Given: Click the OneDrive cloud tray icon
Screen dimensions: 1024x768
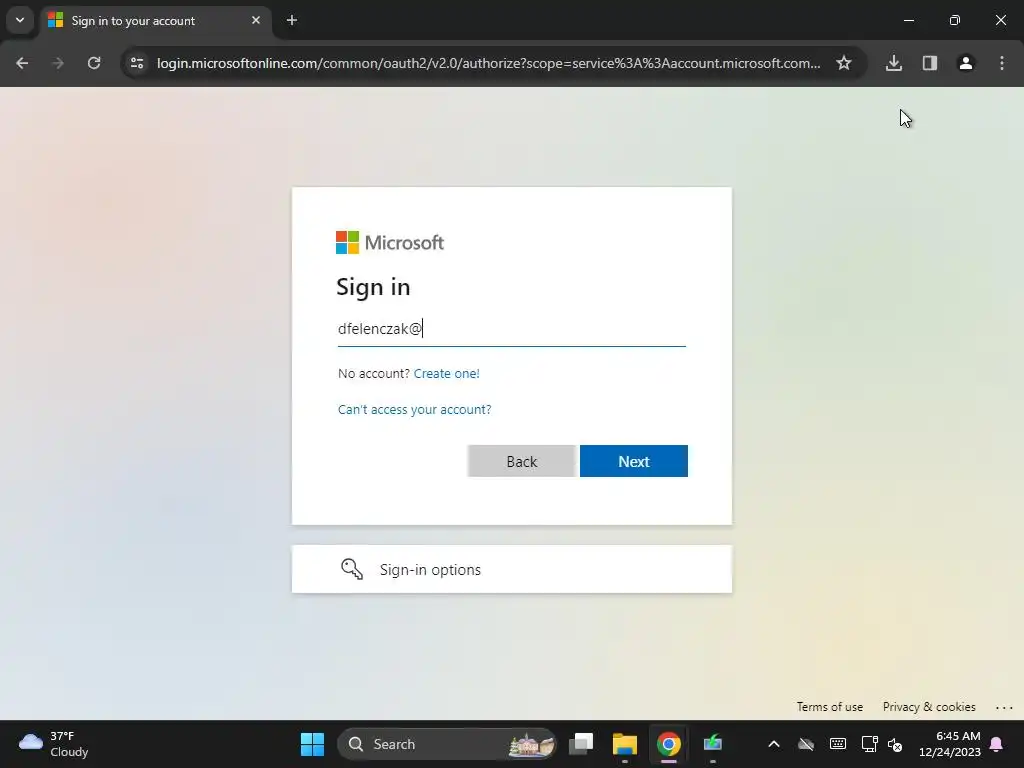Looking at the screenshot, I should 806,744.
